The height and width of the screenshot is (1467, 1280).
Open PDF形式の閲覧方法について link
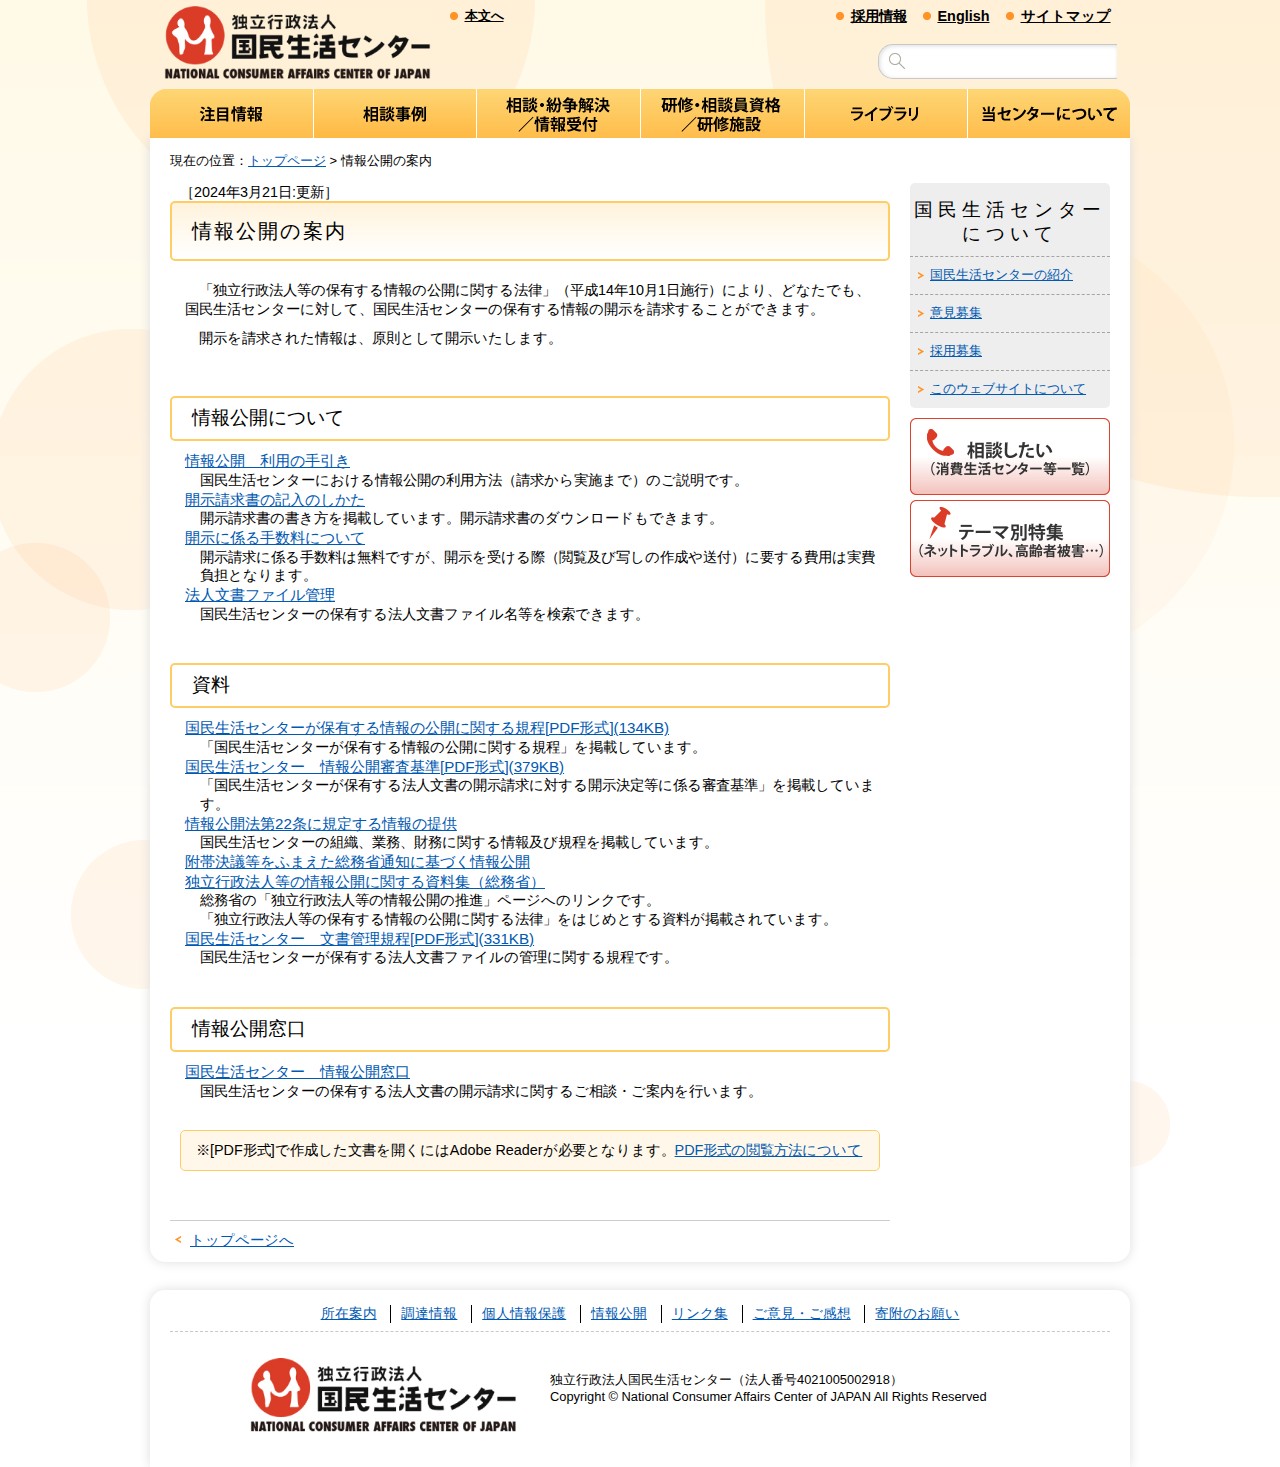pyautogui.click(x=768, y=1150)
